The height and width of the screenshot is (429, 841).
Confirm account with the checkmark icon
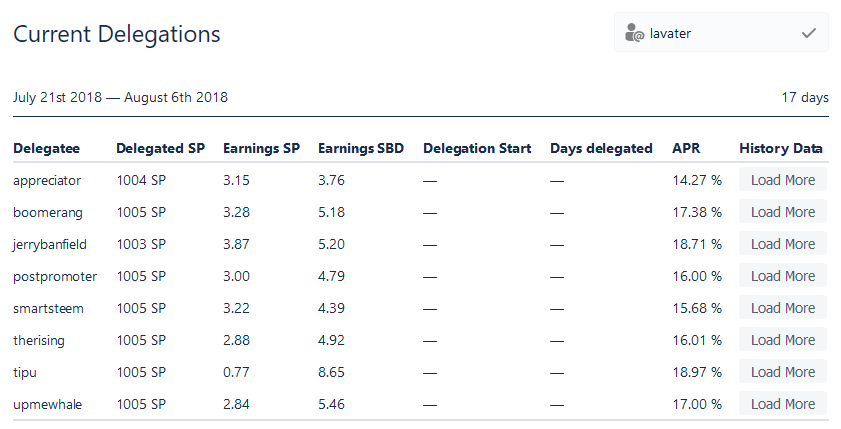(x=809, y=33)
